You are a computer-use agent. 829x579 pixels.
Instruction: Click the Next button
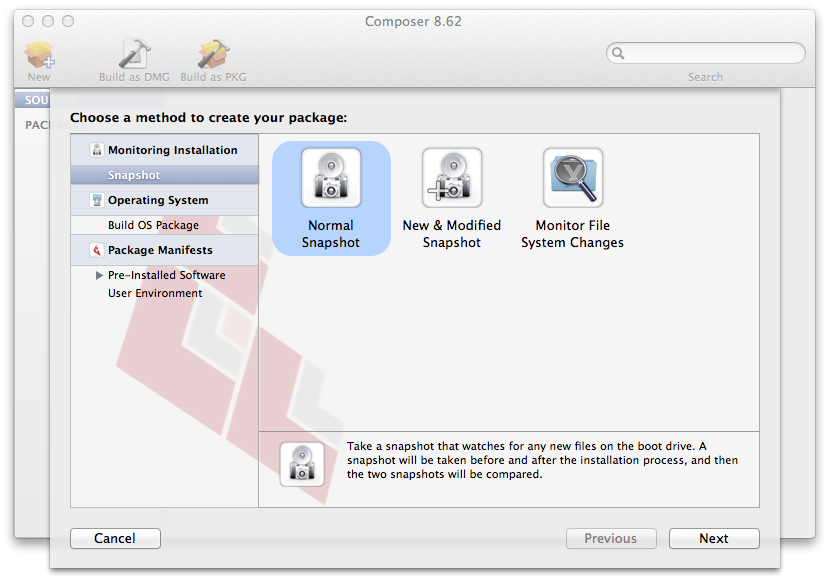point(714,538)
